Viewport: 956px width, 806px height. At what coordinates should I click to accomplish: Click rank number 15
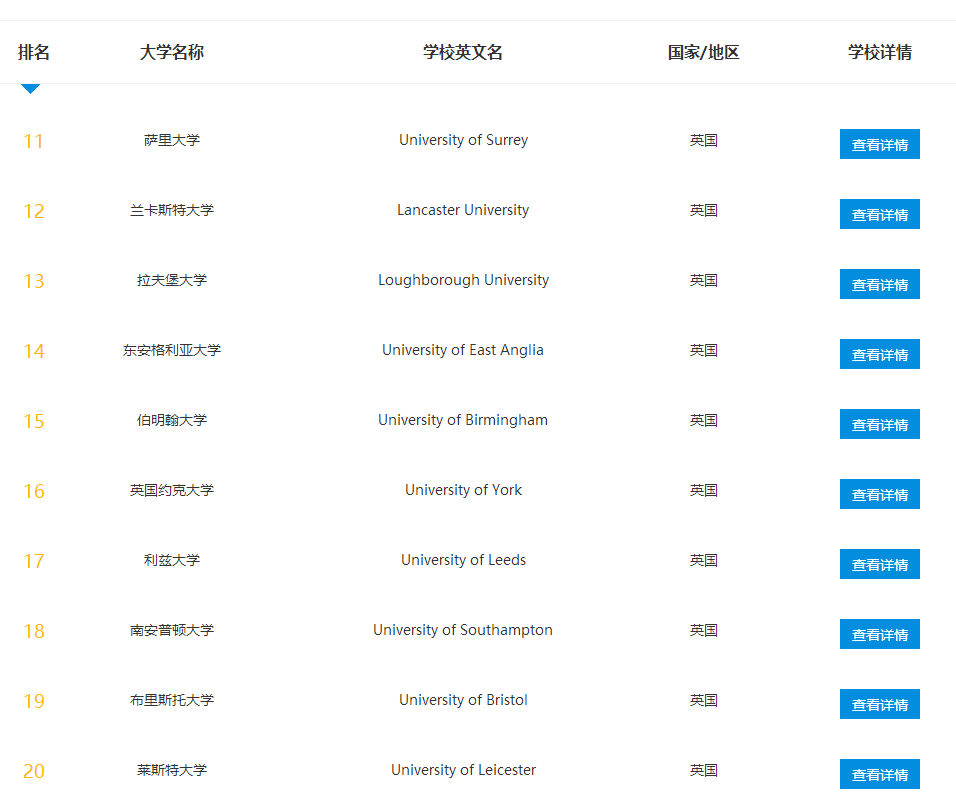tap(34, 421)
